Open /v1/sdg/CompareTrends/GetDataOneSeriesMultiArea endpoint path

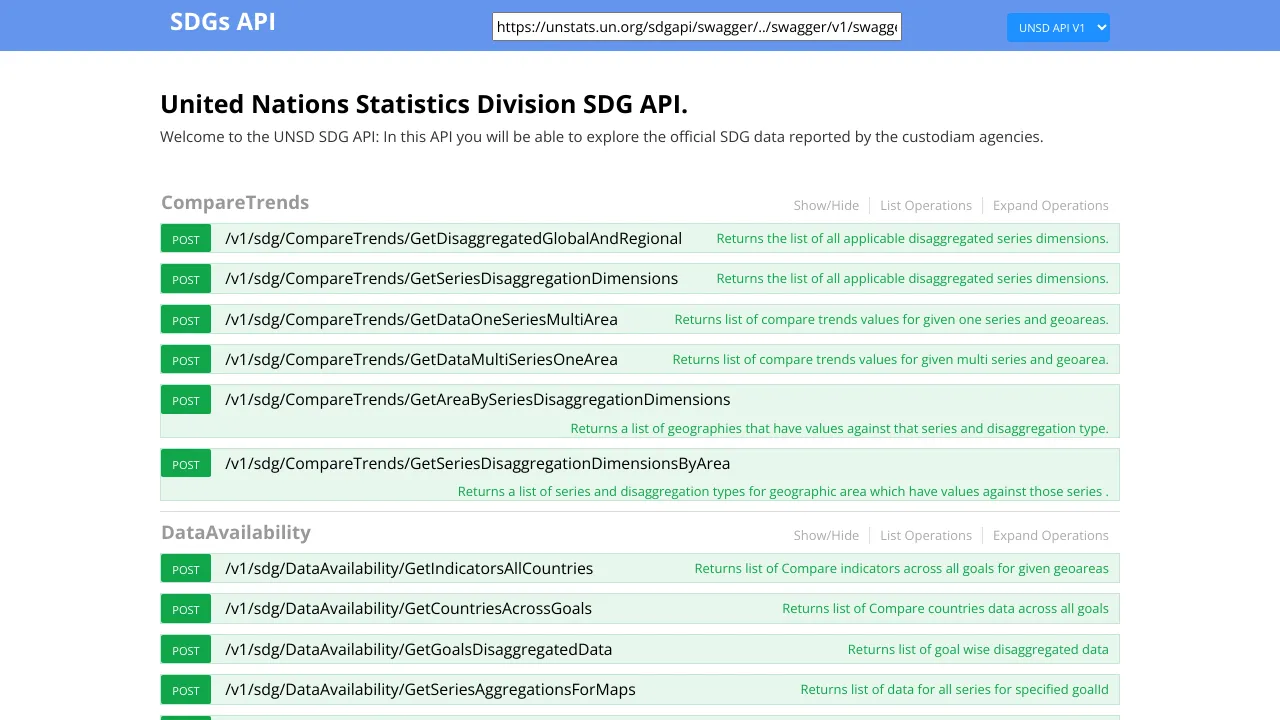tap(421, 319)
